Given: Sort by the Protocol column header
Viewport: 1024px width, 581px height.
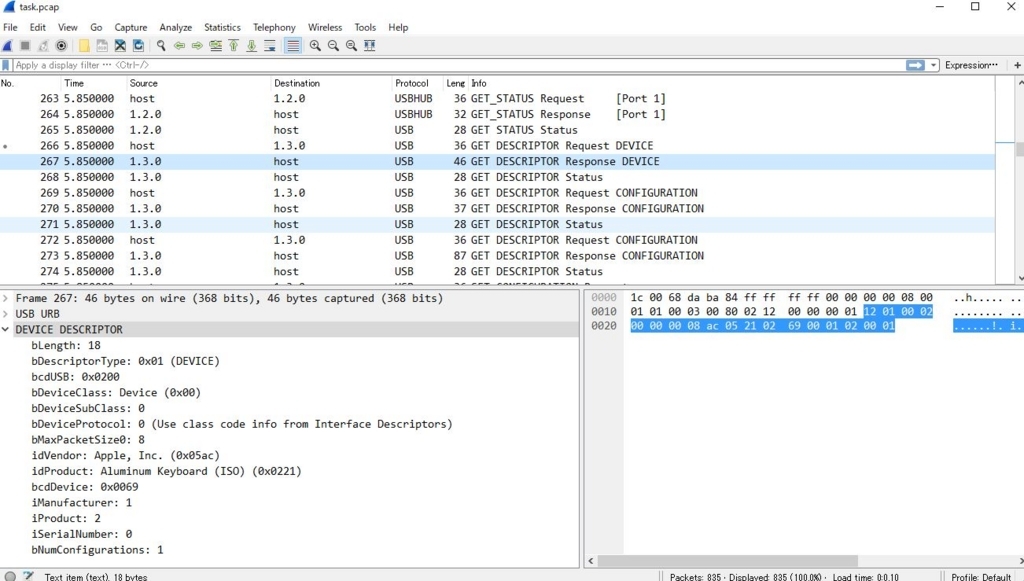Looking at the screenshot, I should (x=417, y=84).
